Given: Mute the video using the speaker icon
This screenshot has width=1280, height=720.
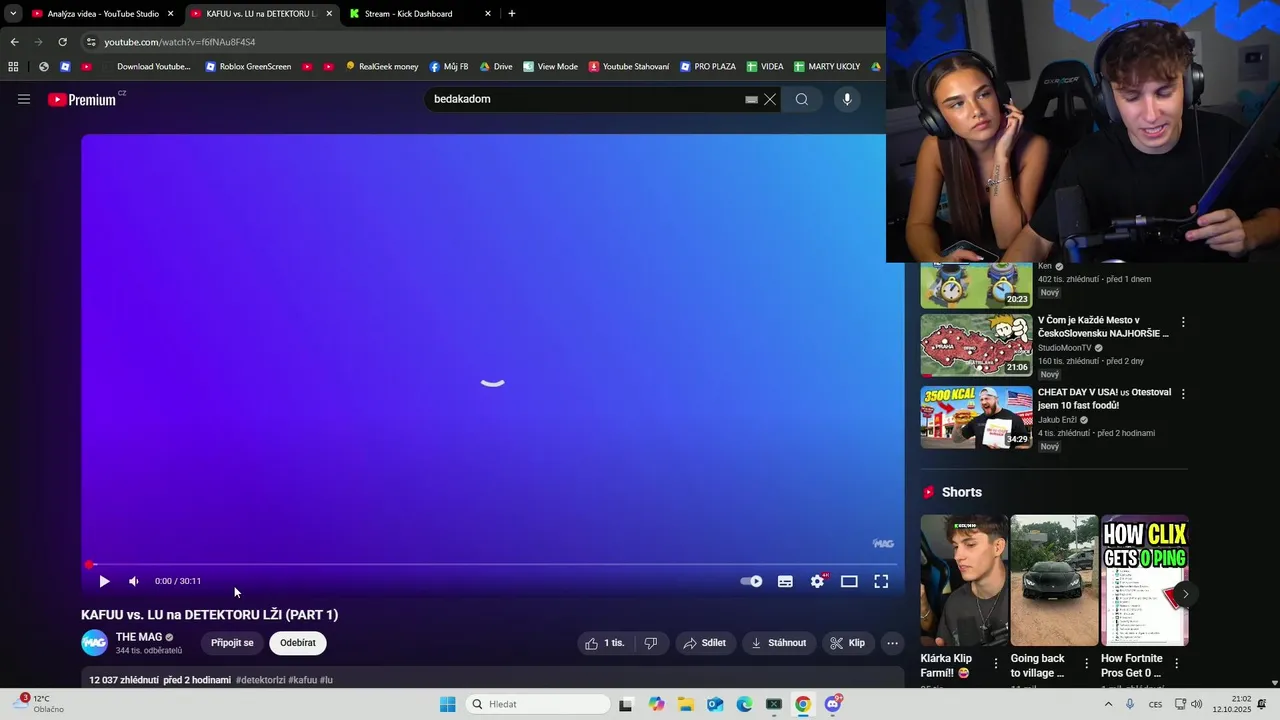Looking at the screenshot, I should [x=134, y=581].
